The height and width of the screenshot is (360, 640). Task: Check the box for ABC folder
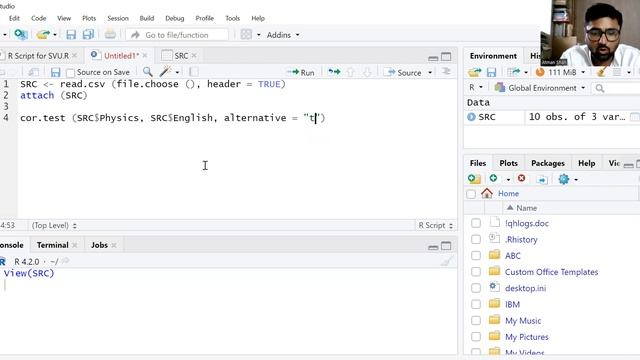pyautogui.click(x=476, y=256)
